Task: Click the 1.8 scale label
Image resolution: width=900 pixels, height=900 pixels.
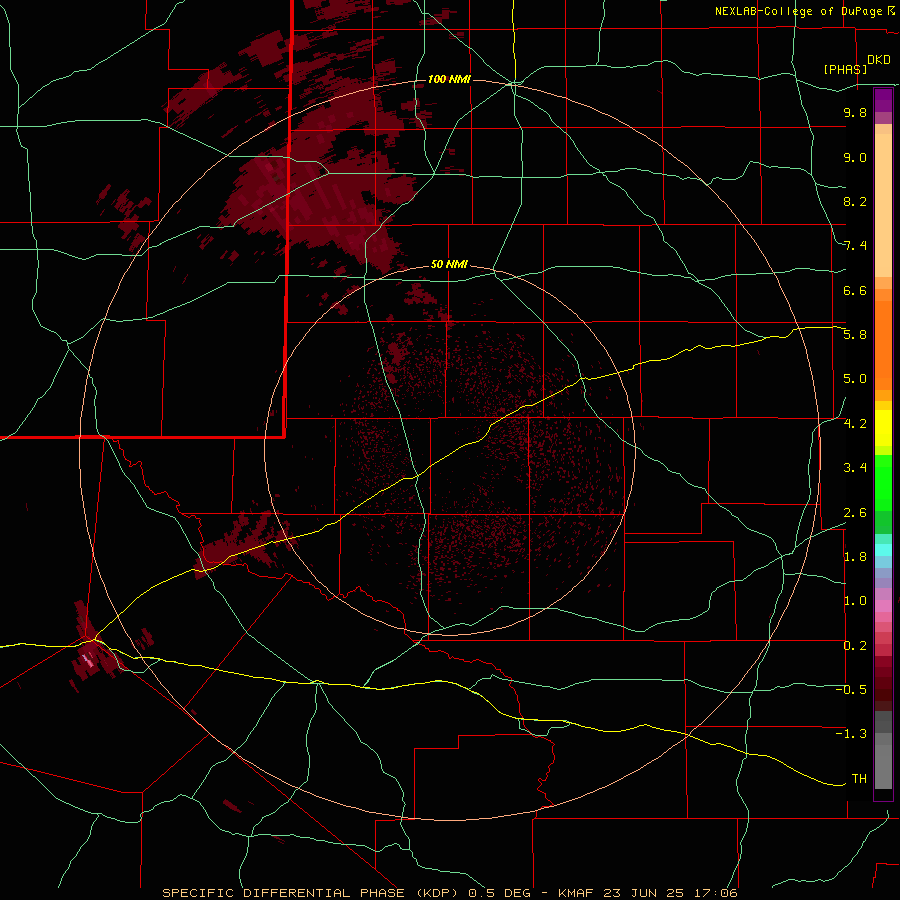Action: coord(855,557)
